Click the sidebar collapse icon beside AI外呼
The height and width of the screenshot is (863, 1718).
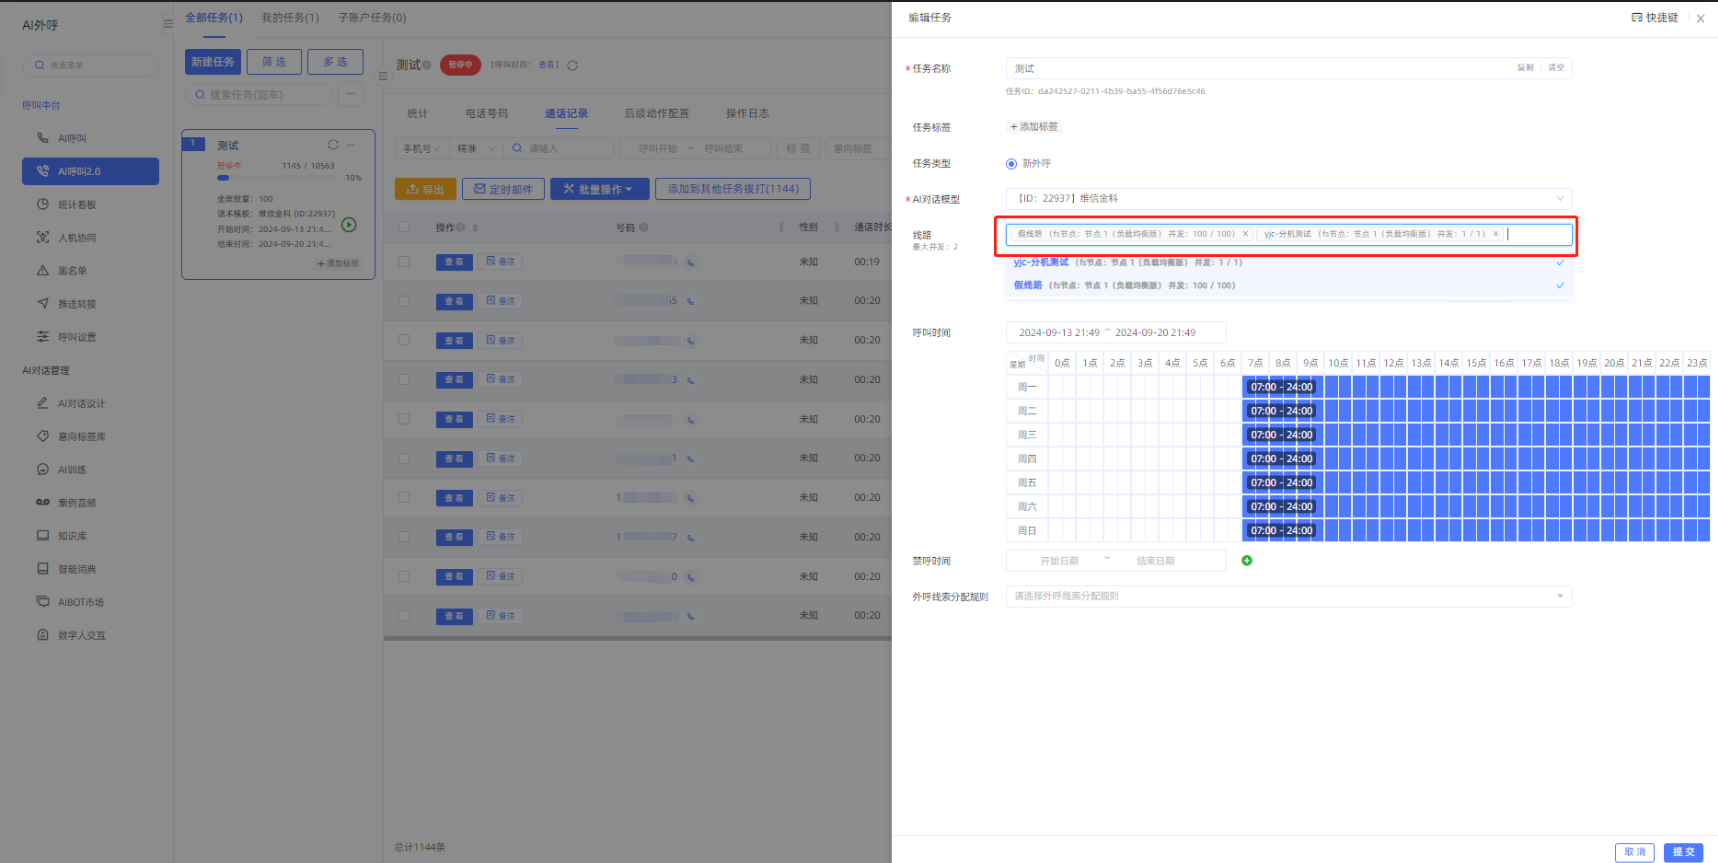coord(168,24)
